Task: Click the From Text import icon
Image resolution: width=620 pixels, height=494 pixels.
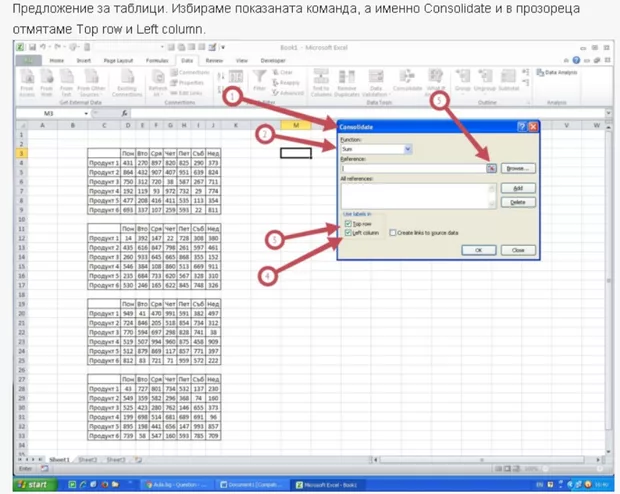Action: (66, 82)
